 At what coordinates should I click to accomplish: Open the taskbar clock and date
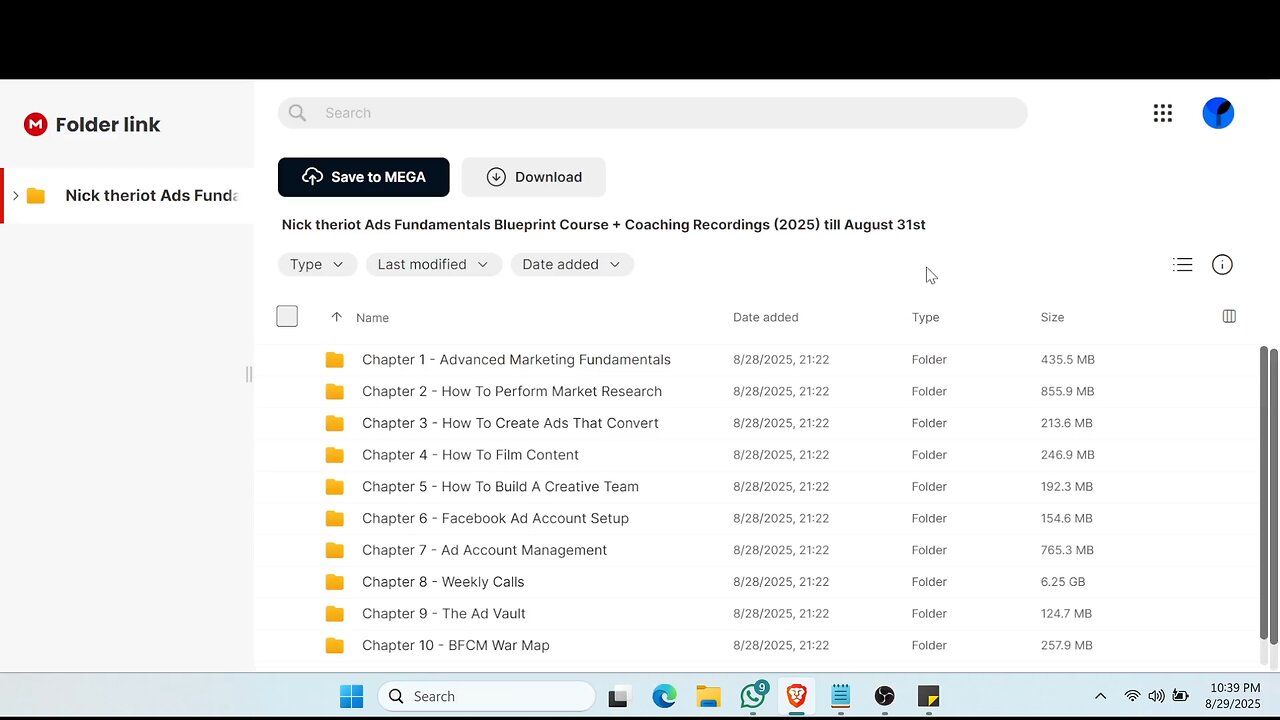pyautogui.click(x=1234, y=696)
